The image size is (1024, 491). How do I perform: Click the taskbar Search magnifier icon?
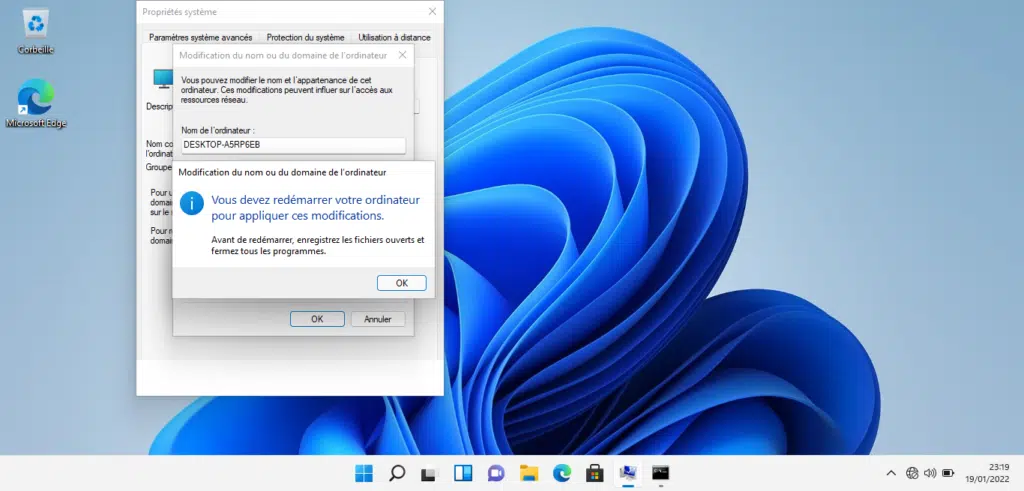[x=396, y=473]
